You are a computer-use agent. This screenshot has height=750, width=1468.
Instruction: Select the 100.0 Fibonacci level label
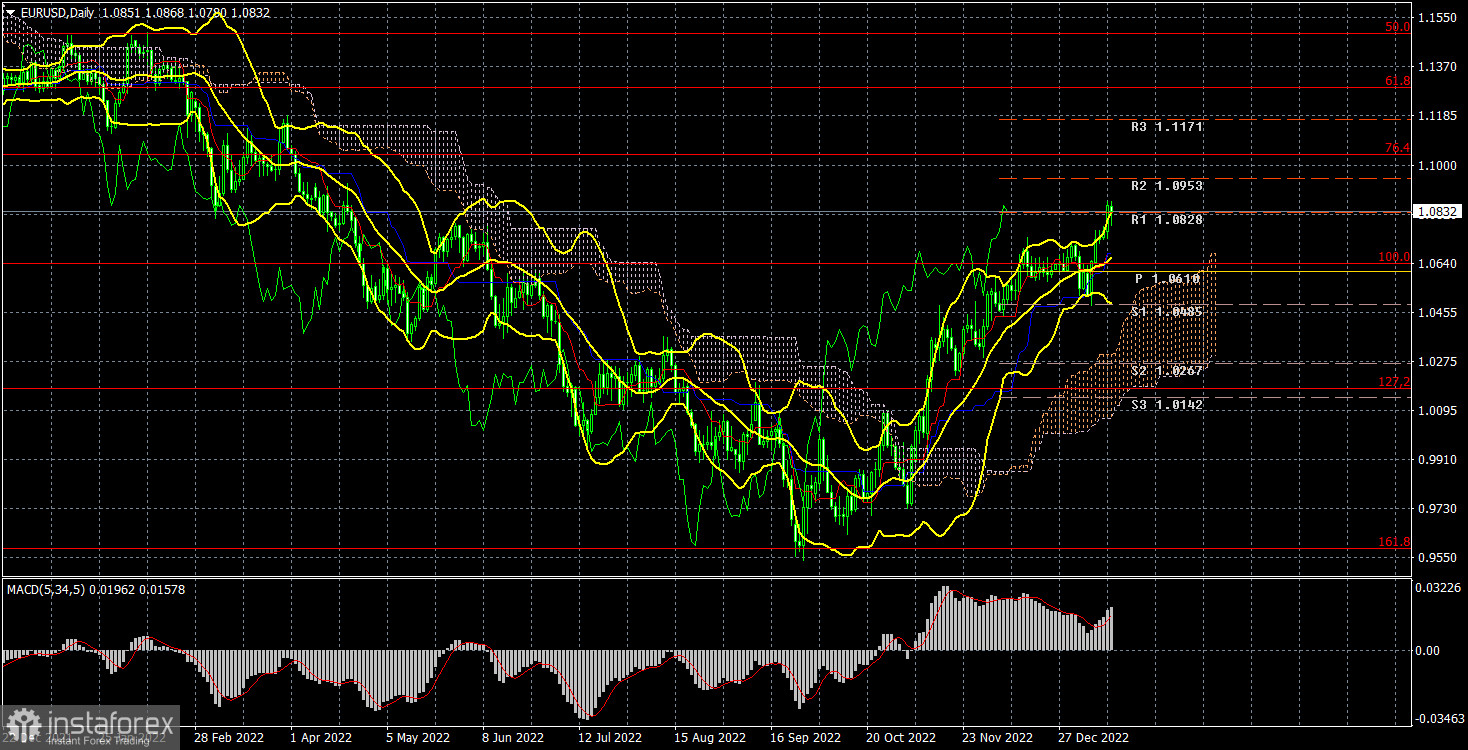[1394, 257]
